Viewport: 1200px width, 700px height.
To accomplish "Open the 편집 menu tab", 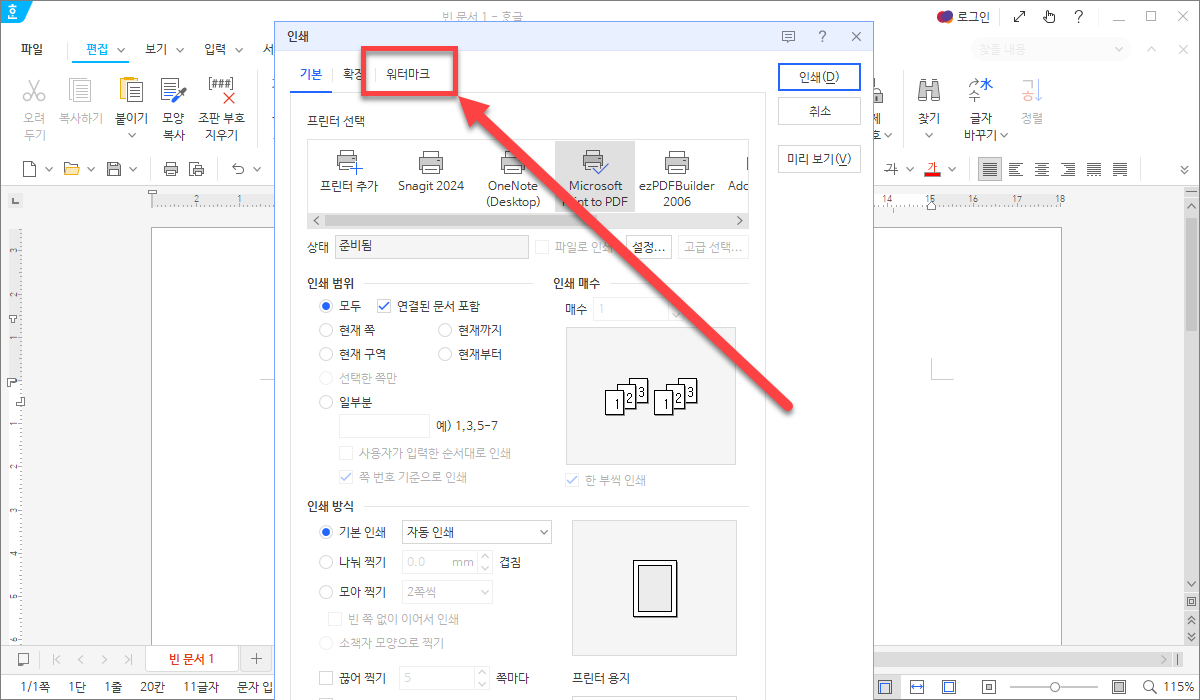I will click(97, 49).
